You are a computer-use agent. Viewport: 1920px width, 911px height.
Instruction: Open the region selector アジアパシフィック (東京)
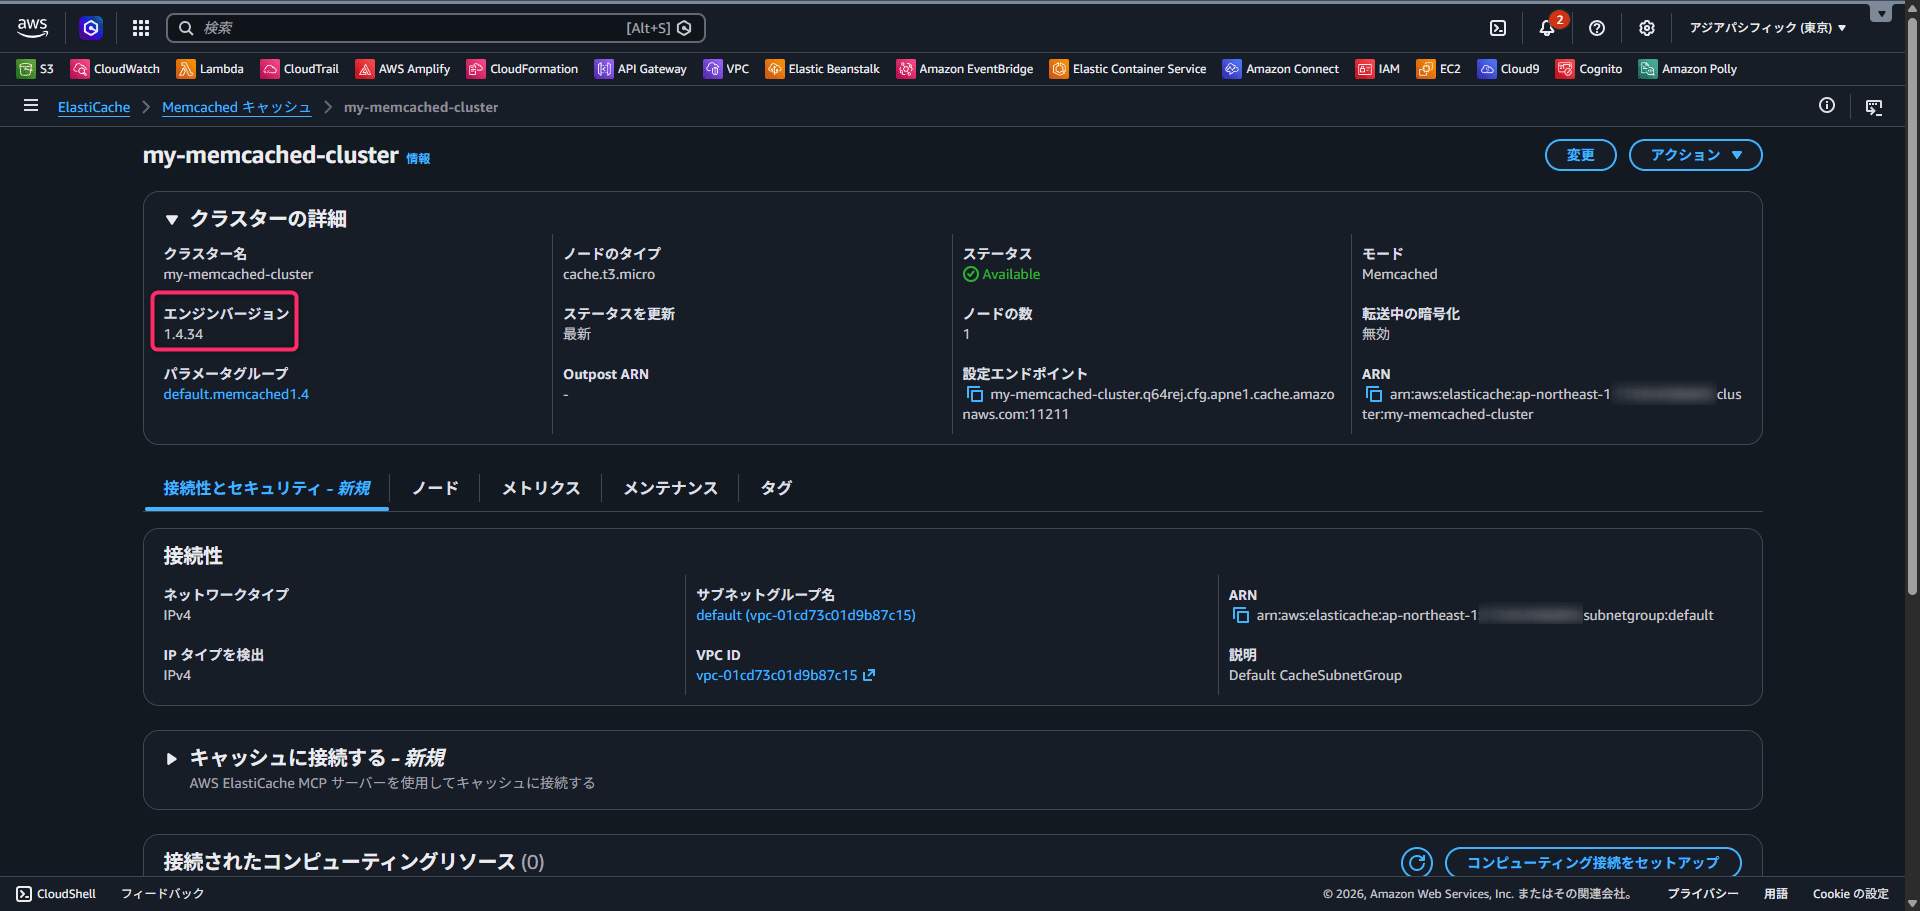1767,28
